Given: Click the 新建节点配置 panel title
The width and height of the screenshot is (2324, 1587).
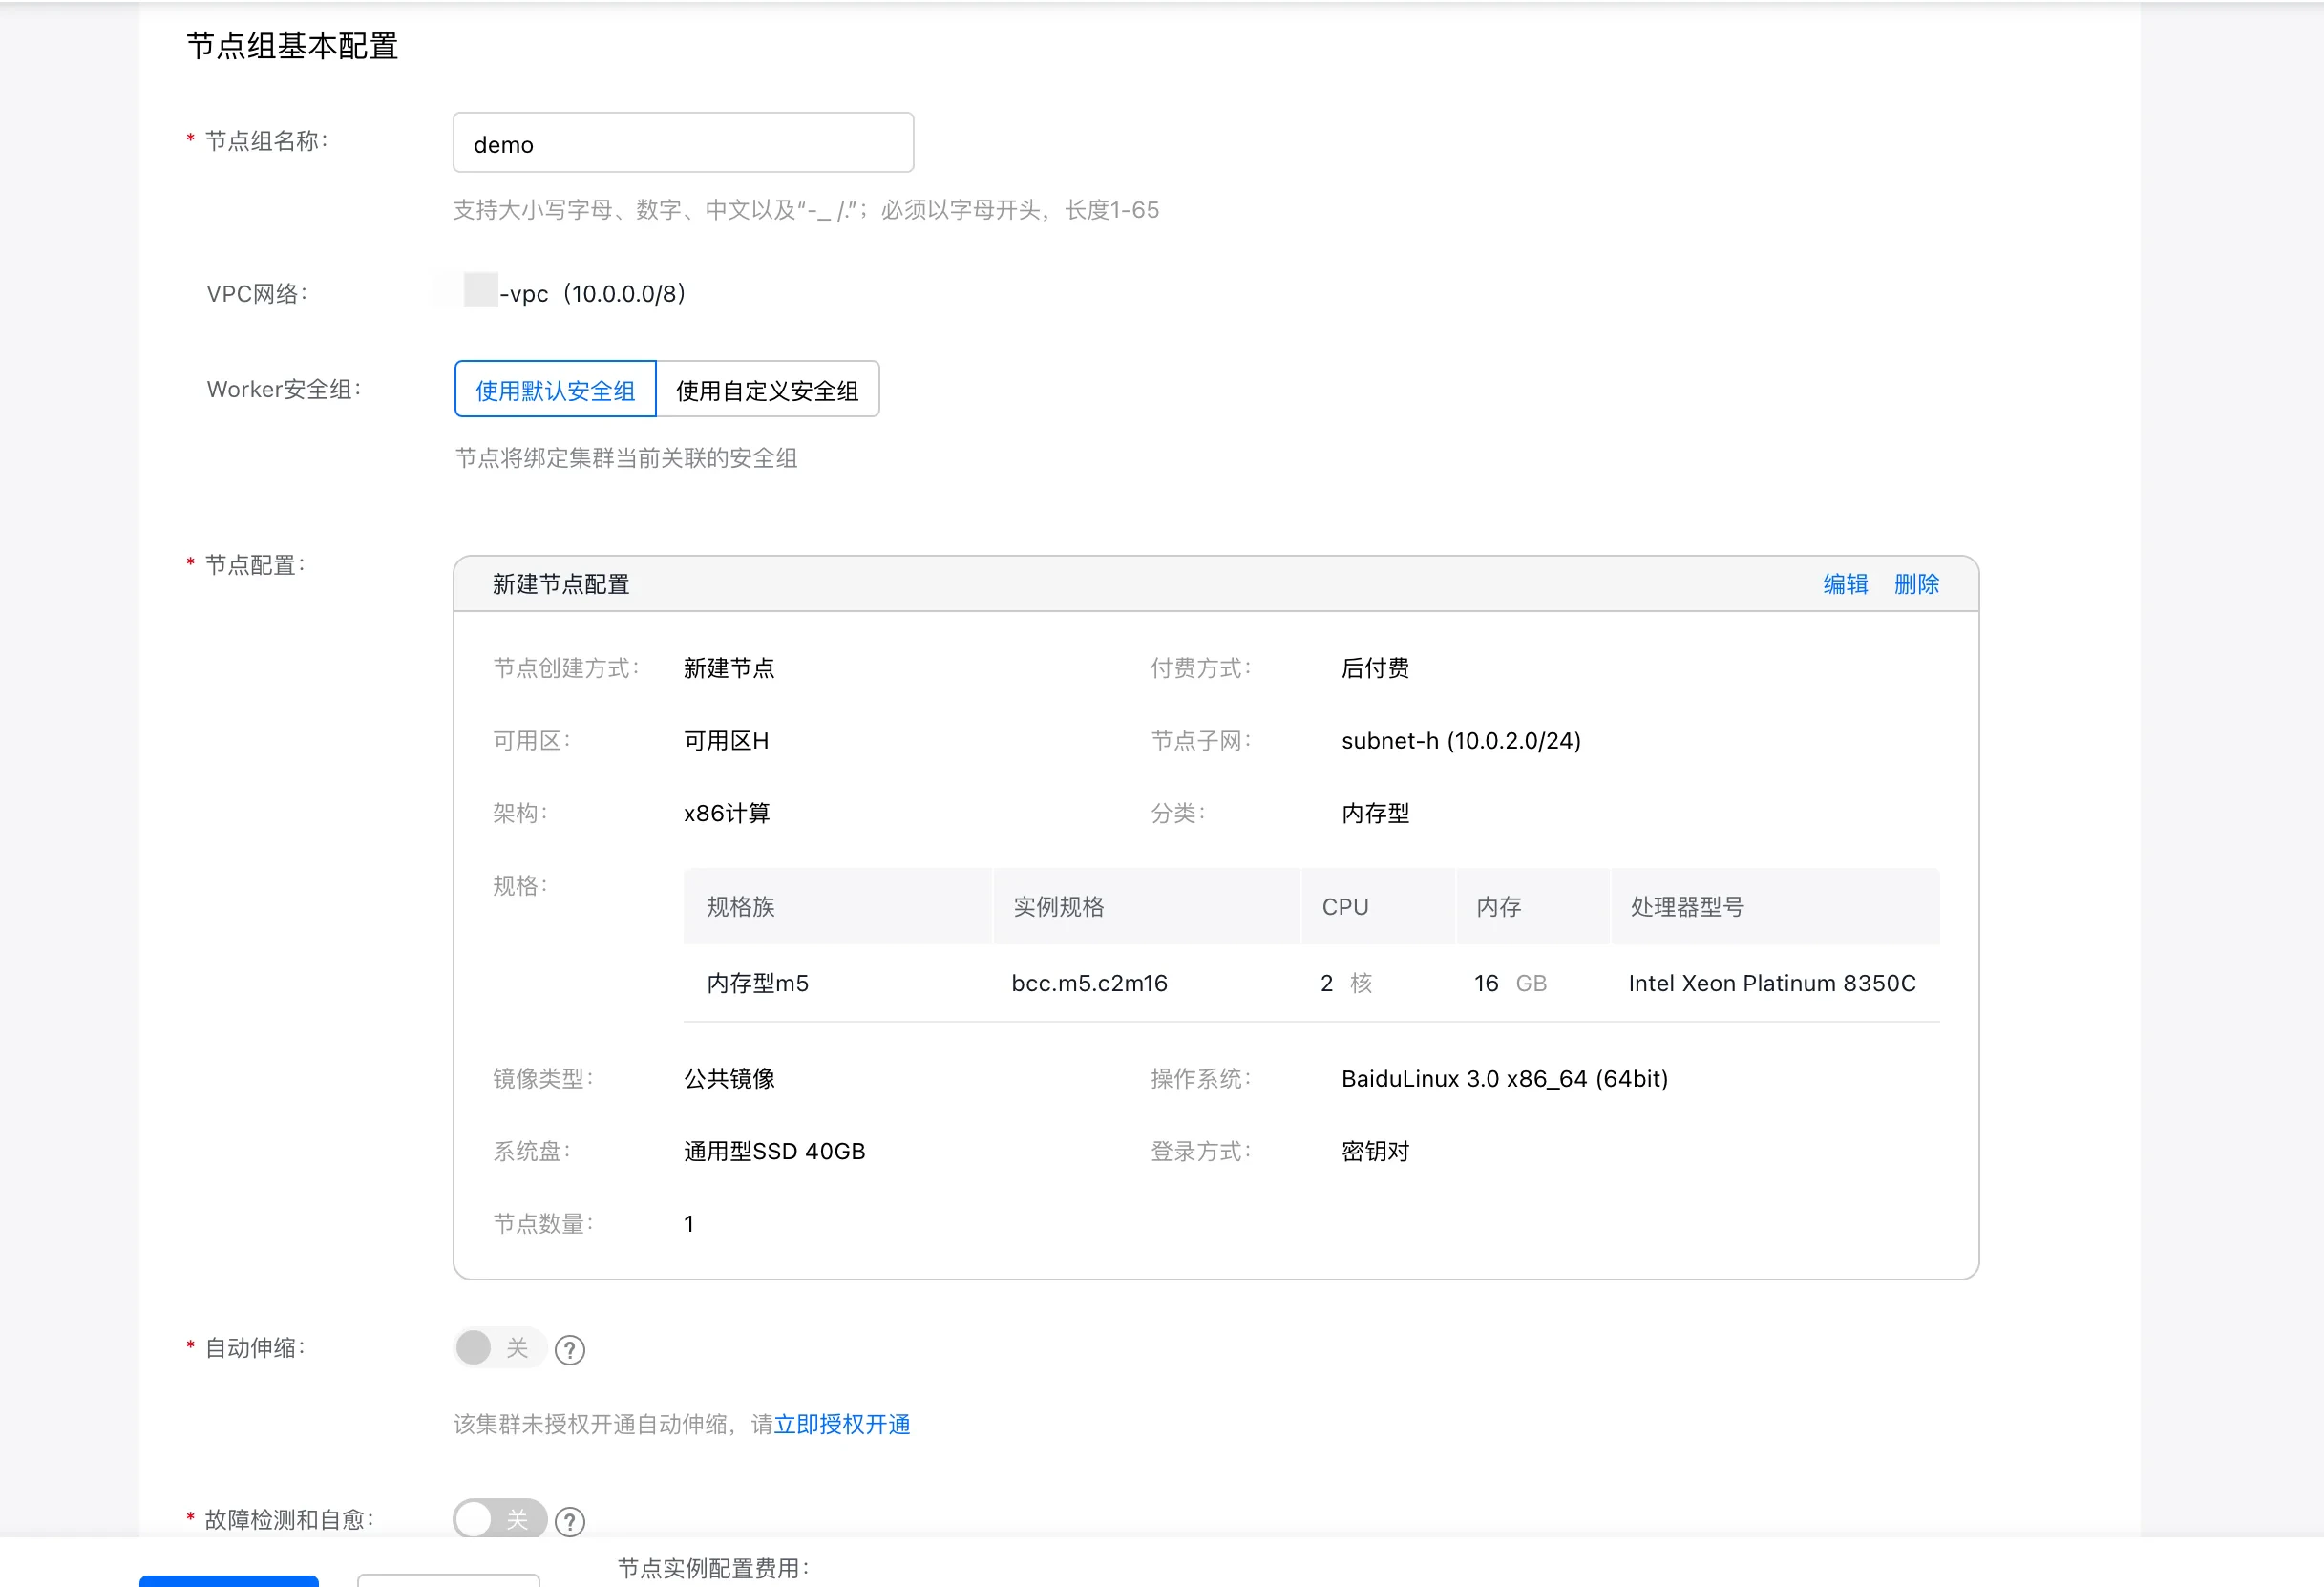Looking at the screenshot, I should [x=560, y=584].
